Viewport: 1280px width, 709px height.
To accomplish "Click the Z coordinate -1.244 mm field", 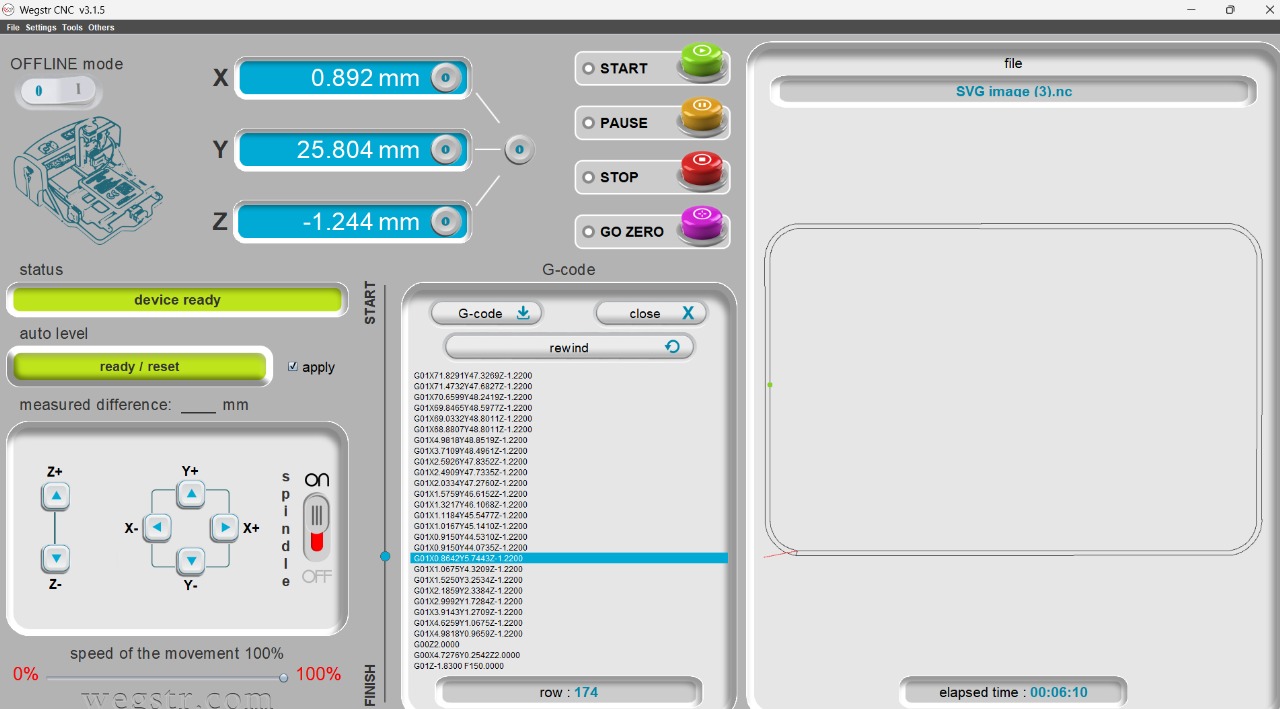I will 352,222.
